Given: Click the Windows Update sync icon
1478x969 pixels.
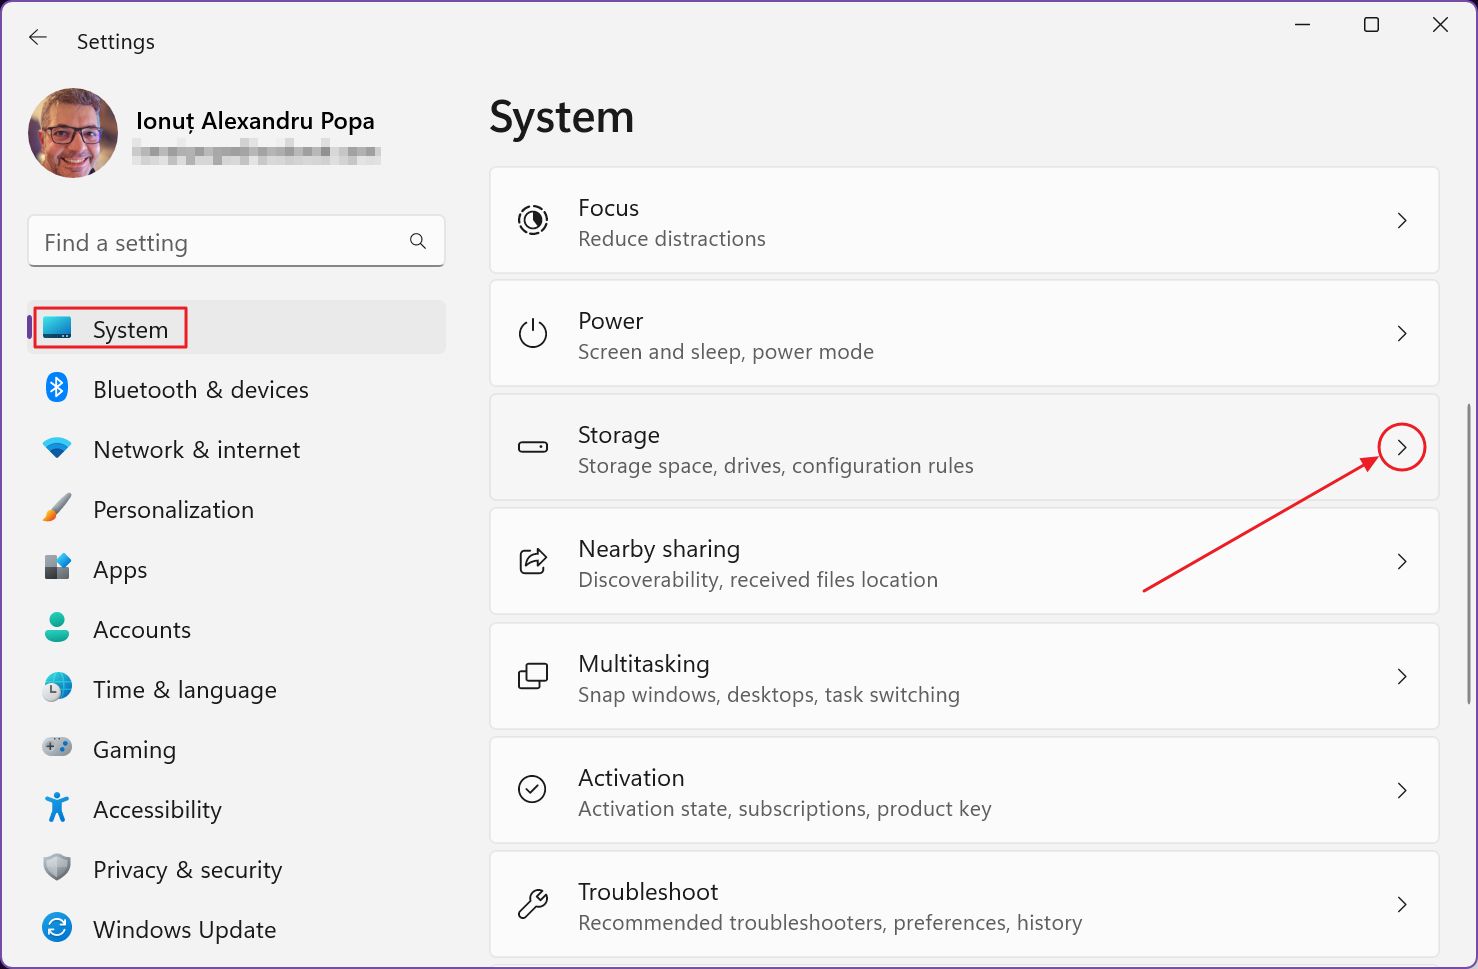Looking at the screenshot, I should coord(57,928).
